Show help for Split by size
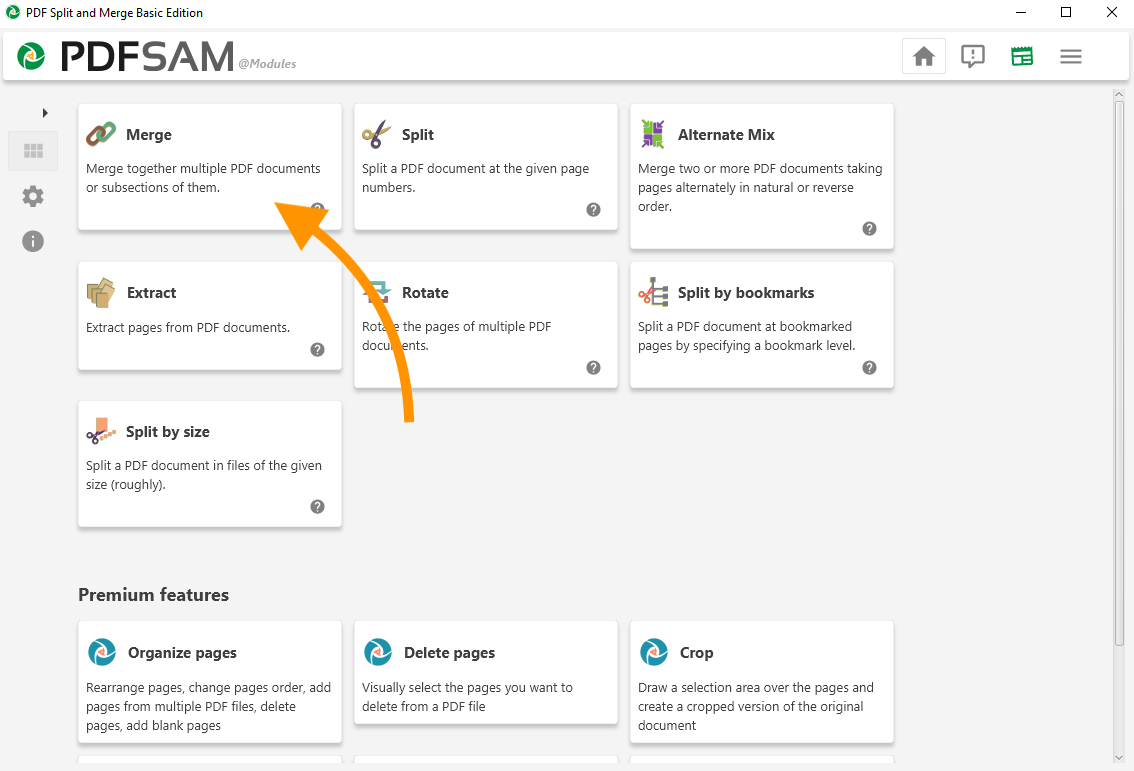The image size is (1134, 771). [x=317, y=507]
